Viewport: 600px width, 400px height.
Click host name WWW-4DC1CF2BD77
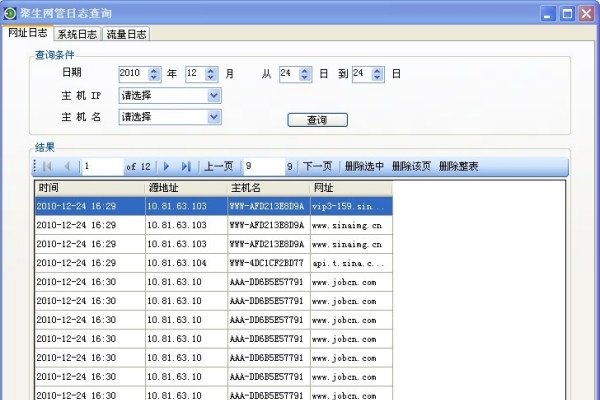point(269,263)
